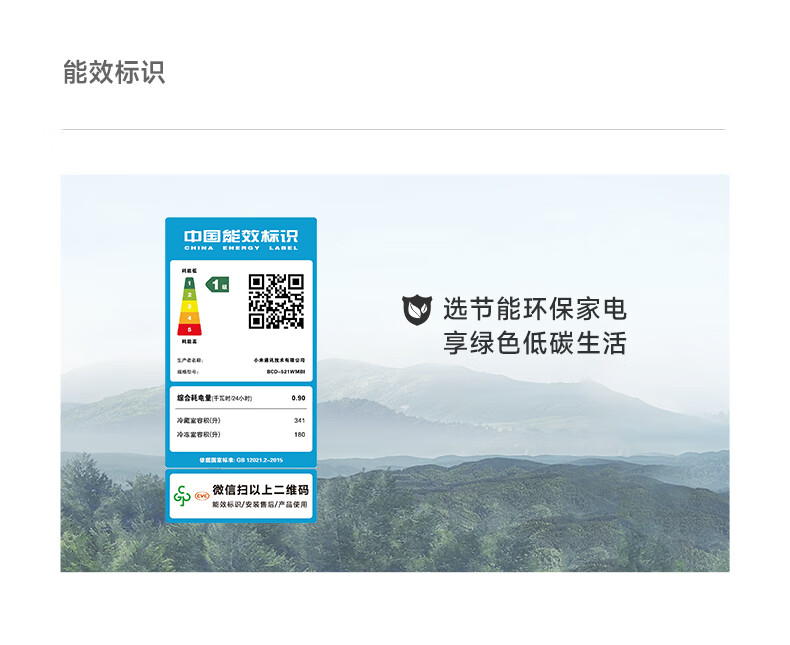790x645 pixels.
Task: Click the 冷藏室容积 label
Action: (199, 420)
